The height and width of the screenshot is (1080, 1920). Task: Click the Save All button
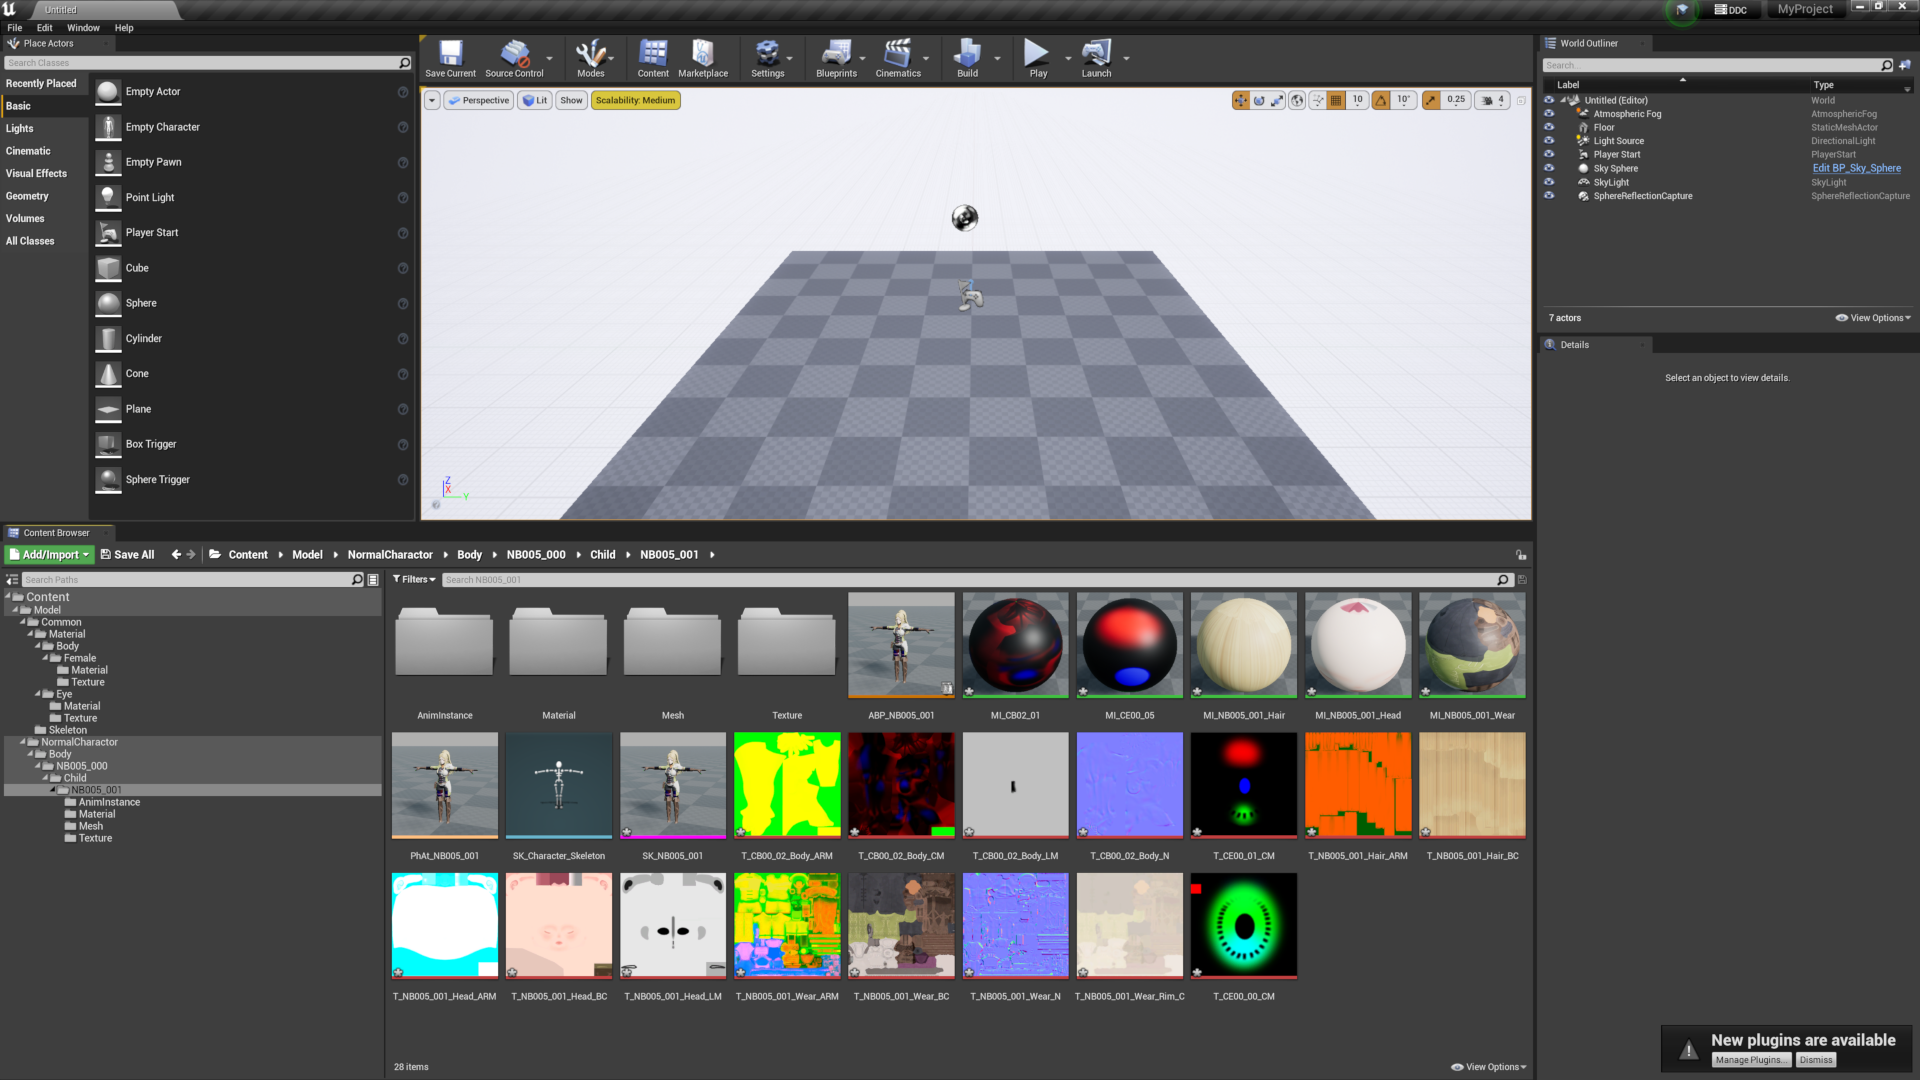[127, 554]
